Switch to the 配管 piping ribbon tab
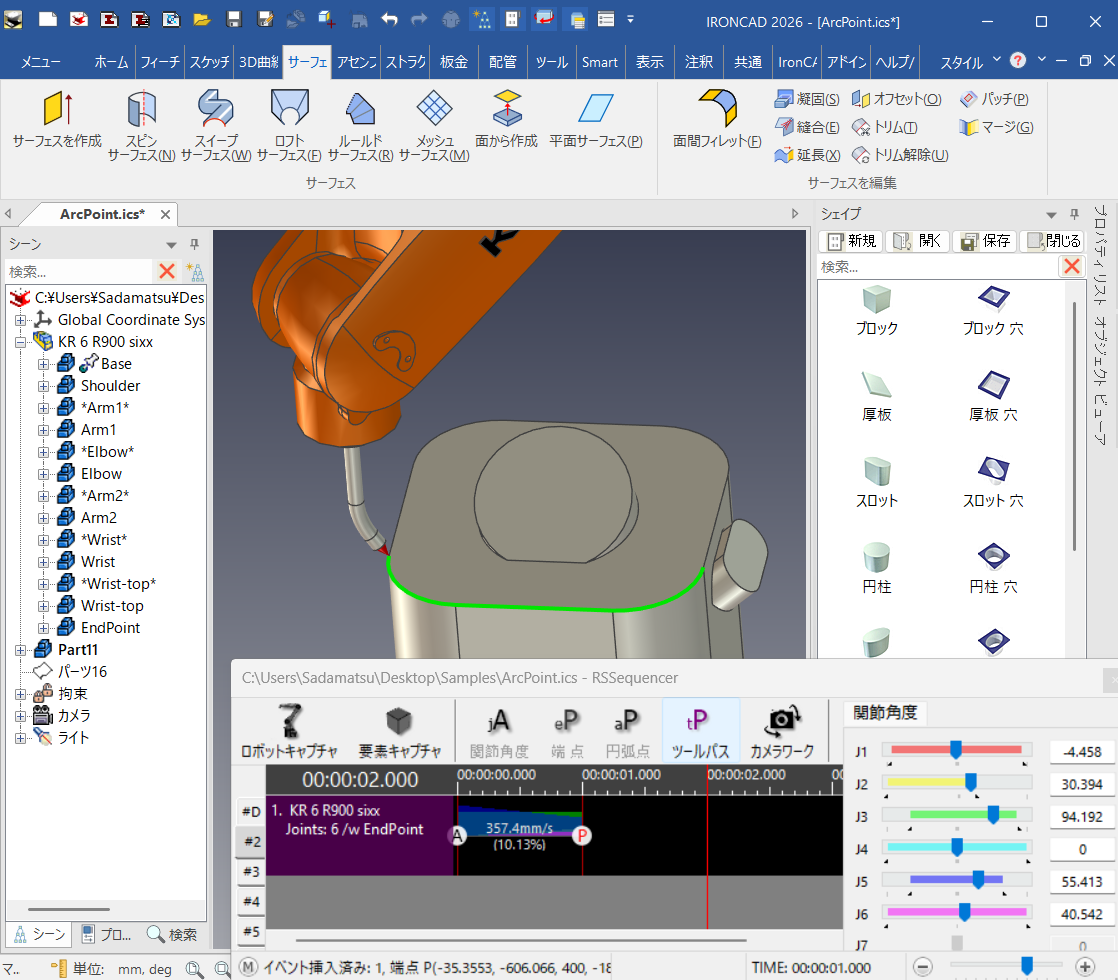1118x980 pixels. point(503,62)
